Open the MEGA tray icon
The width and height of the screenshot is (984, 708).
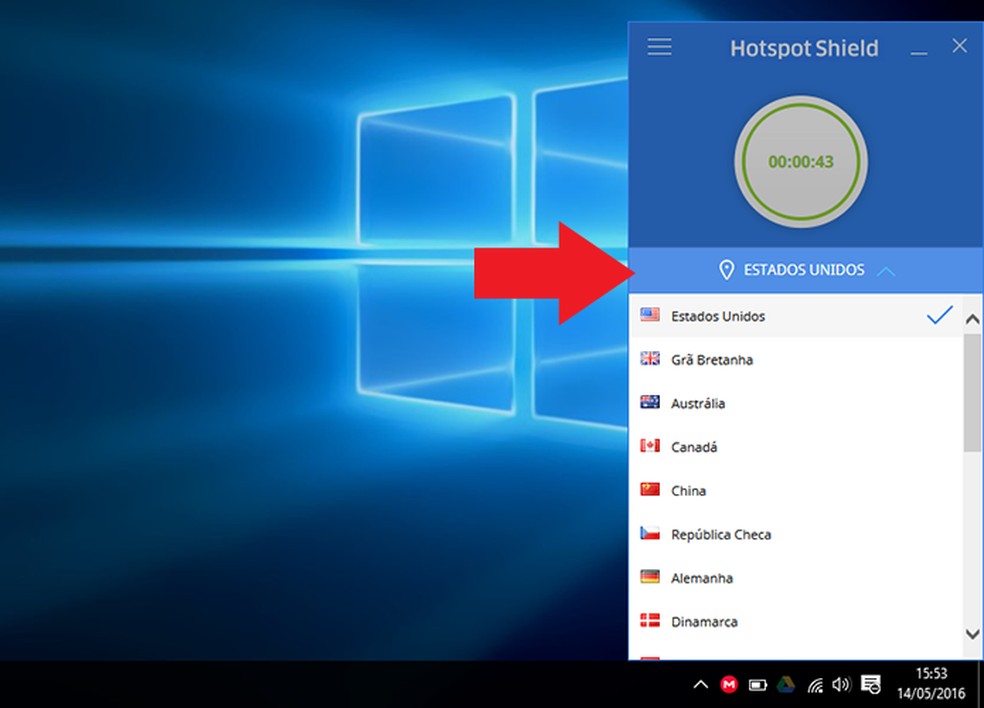click(730, 685)
